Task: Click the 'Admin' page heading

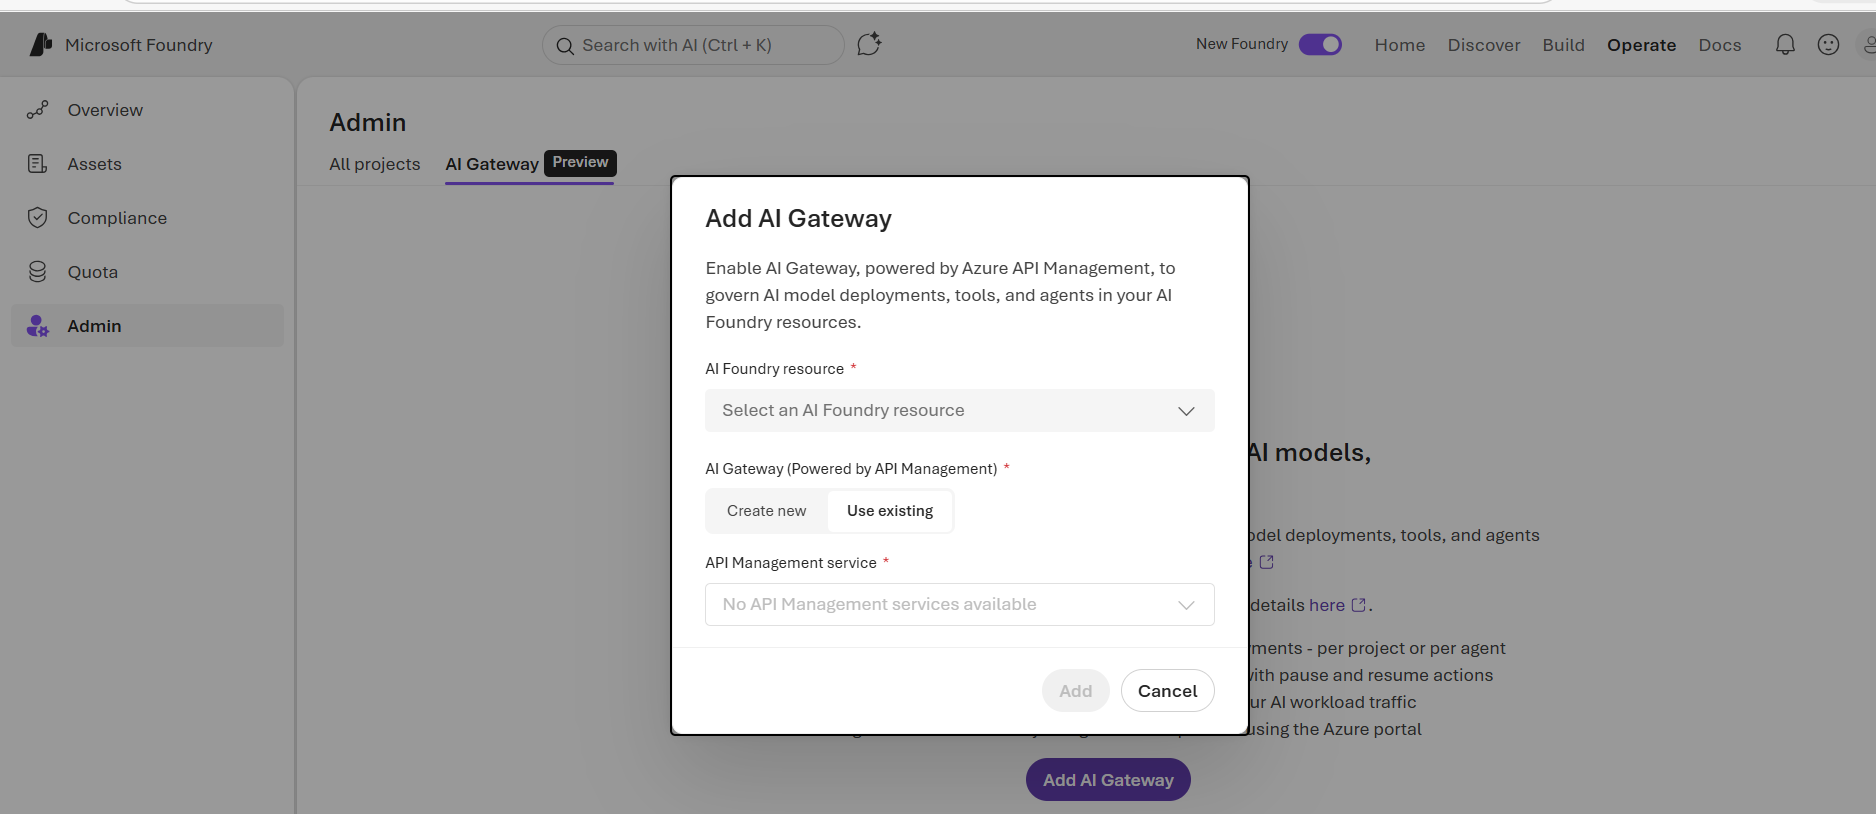Action: [x=368, y=123]
